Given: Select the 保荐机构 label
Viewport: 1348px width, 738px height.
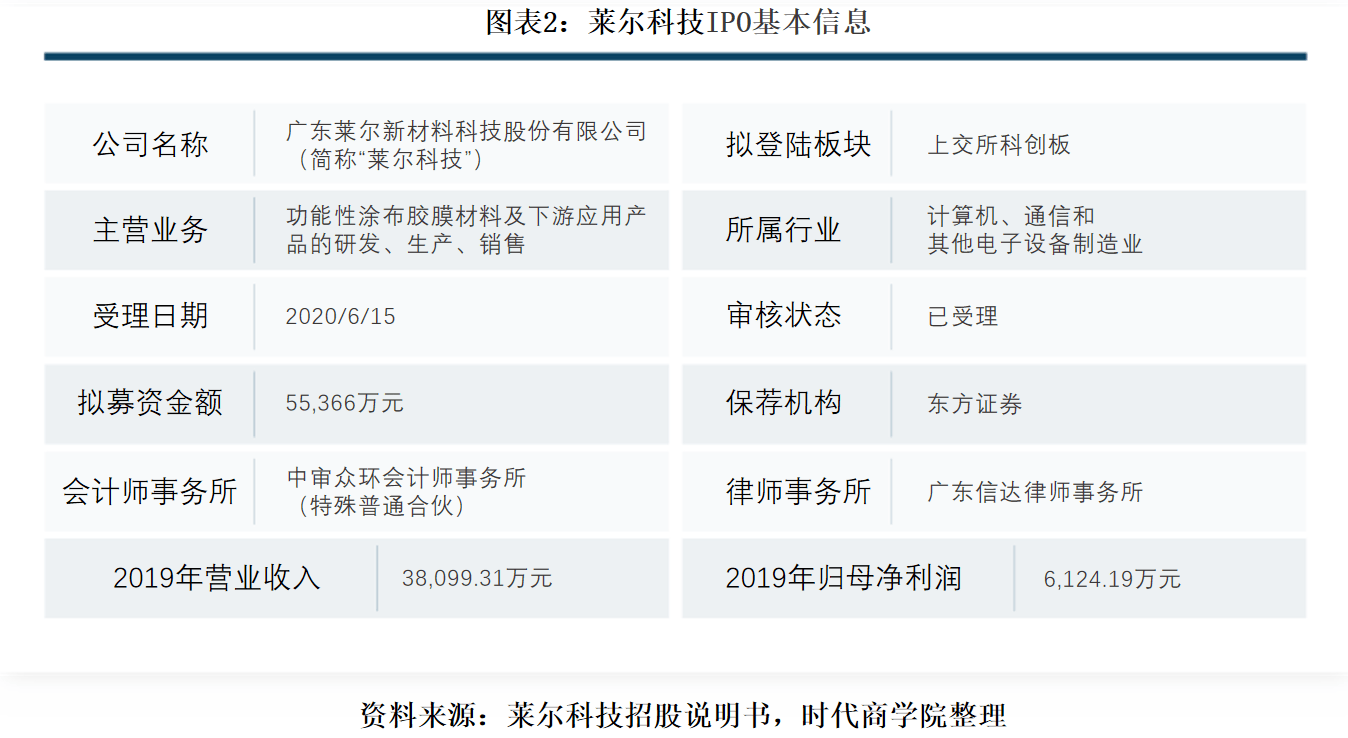Looking at the screenshot, I should pos(783,403).
